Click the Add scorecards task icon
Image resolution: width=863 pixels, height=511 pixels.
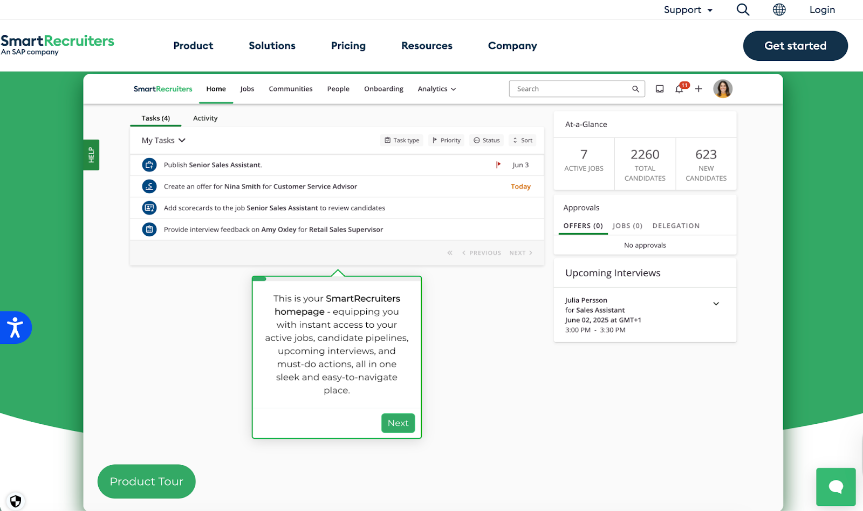click(x=149, y=208)
